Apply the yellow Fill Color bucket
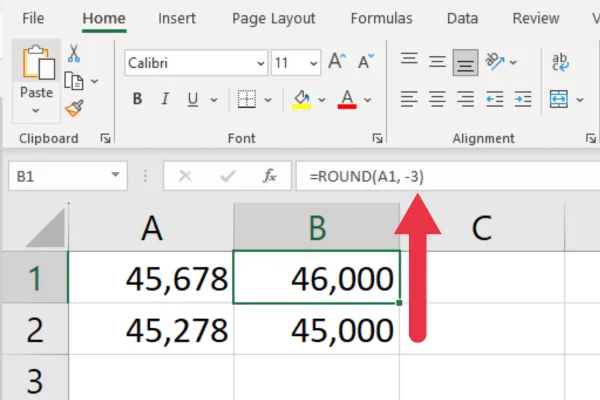Viewport: 600px width, 400px height. click(302, 100)
